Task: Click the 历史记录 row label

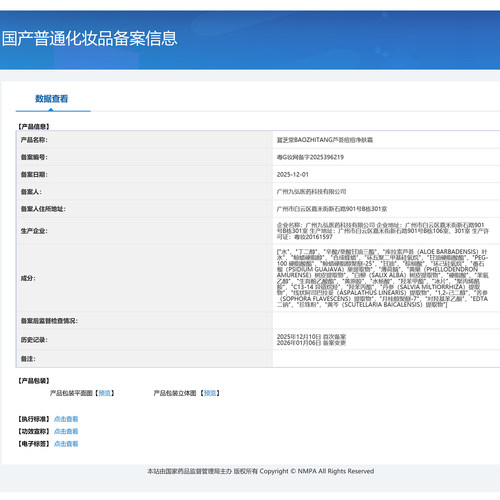Action: 34,340
